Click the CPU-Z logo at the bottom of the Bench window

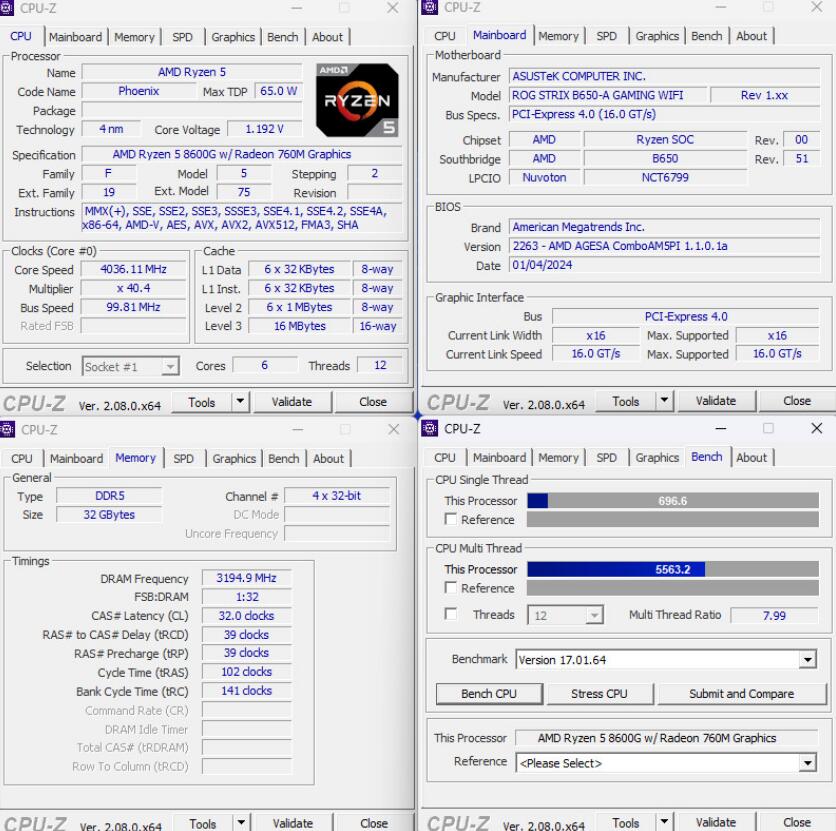coord(461,822)
